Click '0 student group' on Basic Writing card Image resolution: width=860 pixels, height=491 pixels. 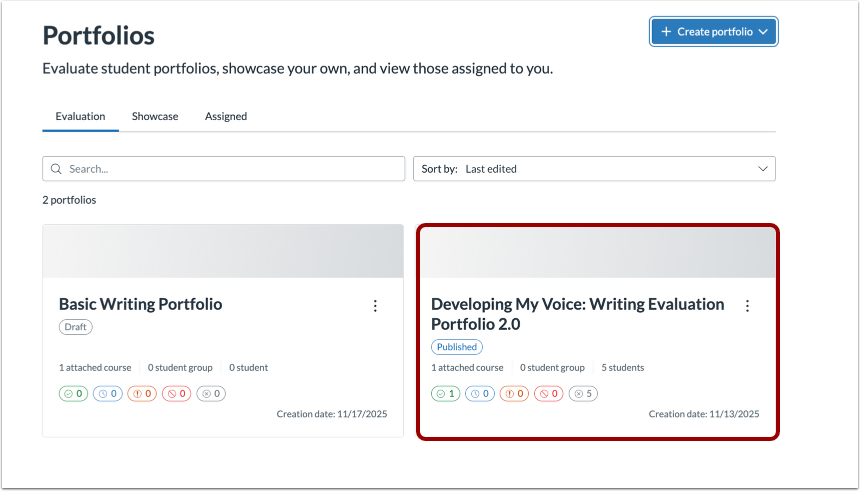tap(180, 368)
